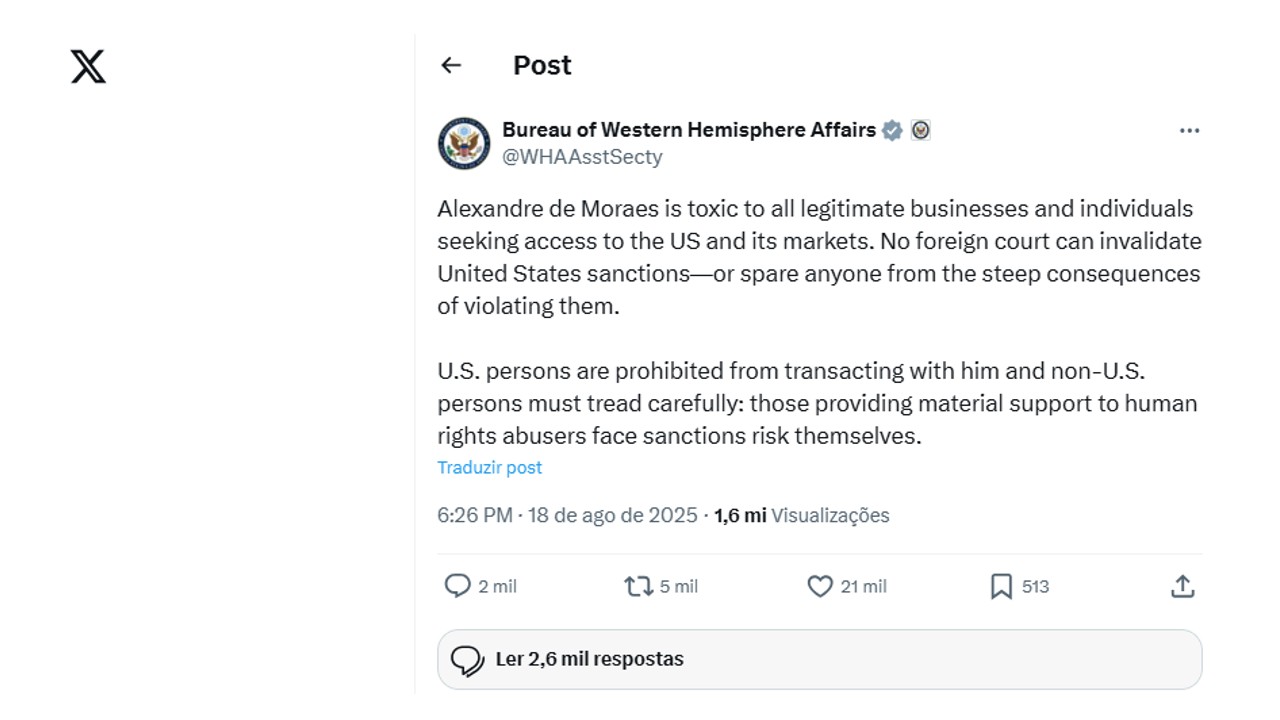1280x720 pixels.
Task: Open the three-dot more options menu
Action: (x=1189, y=131)
